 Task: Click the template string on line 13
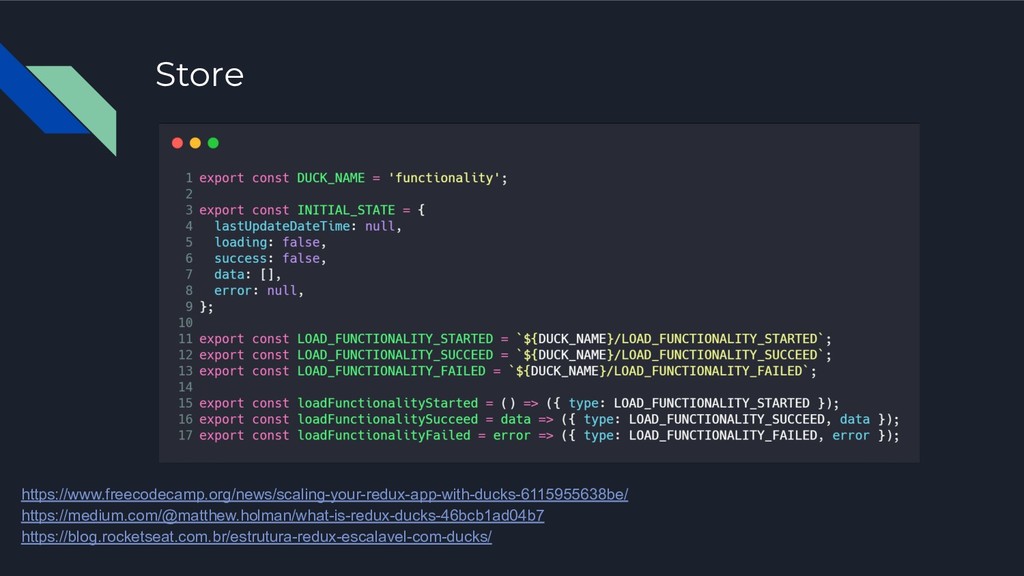click(x=659, y=371)
